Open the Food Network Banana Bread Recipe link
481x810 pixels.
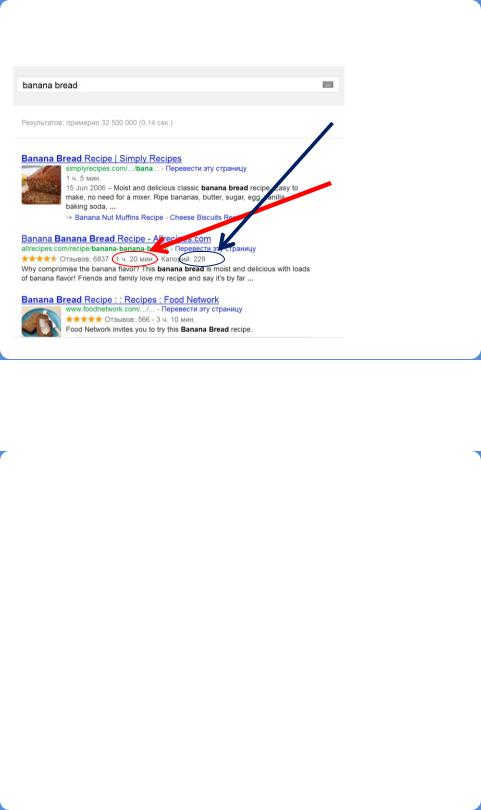click(120, 300)
